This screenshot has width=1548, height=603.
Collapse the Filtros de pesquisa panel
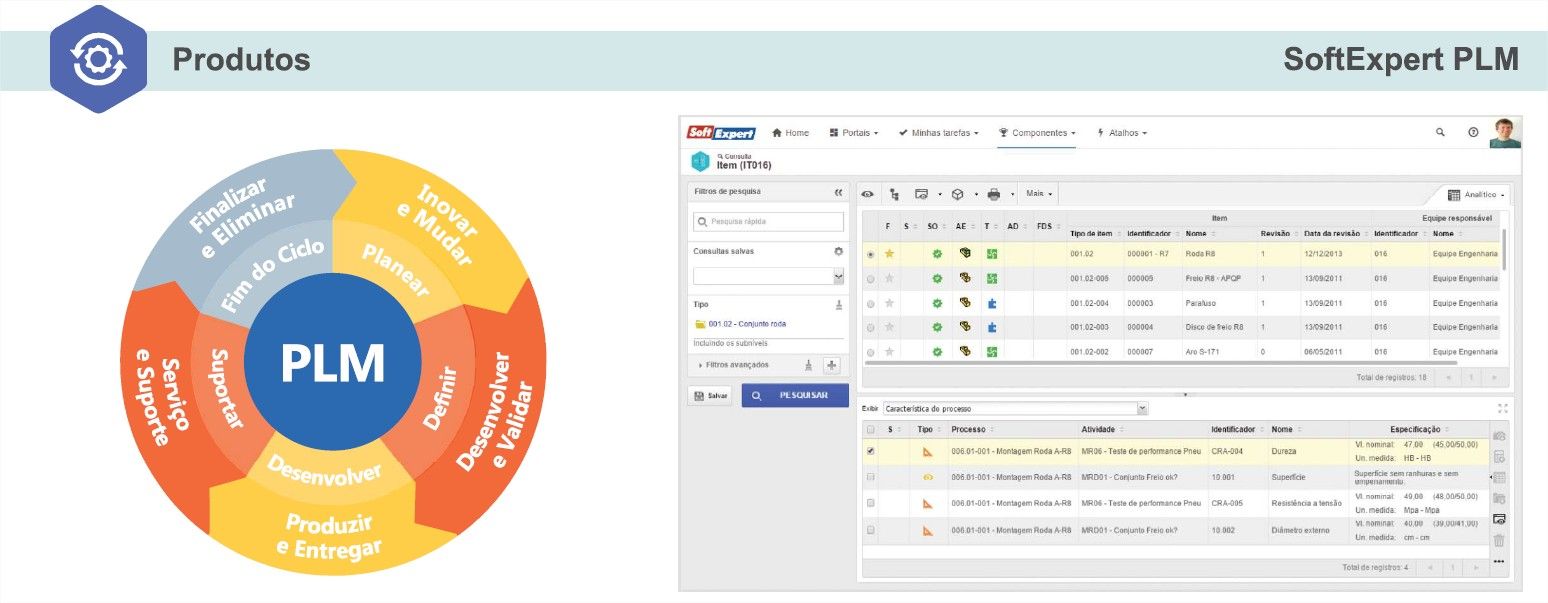[x=838, y=191]
